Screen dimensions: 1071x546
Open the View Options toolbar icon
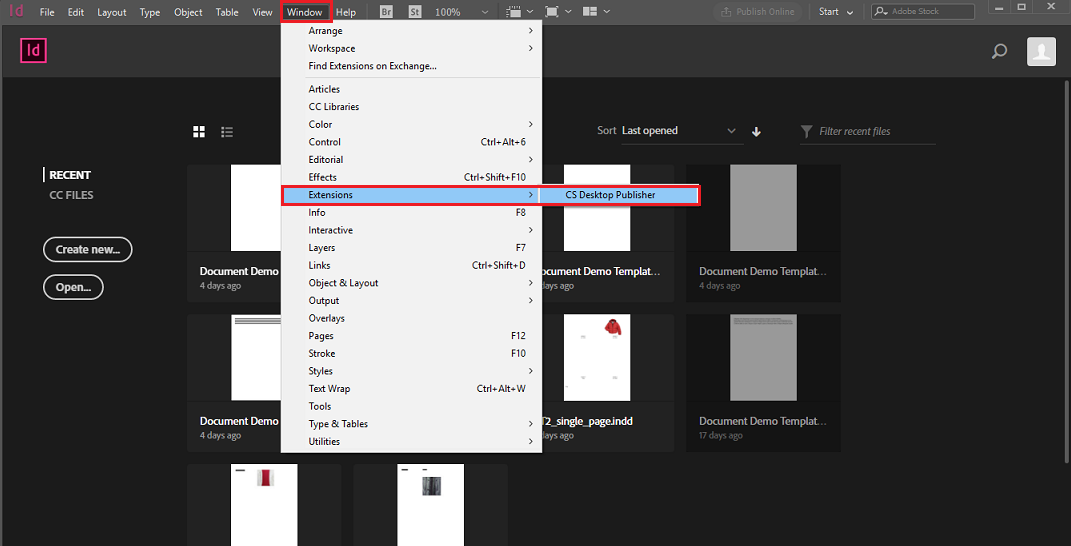518,12
